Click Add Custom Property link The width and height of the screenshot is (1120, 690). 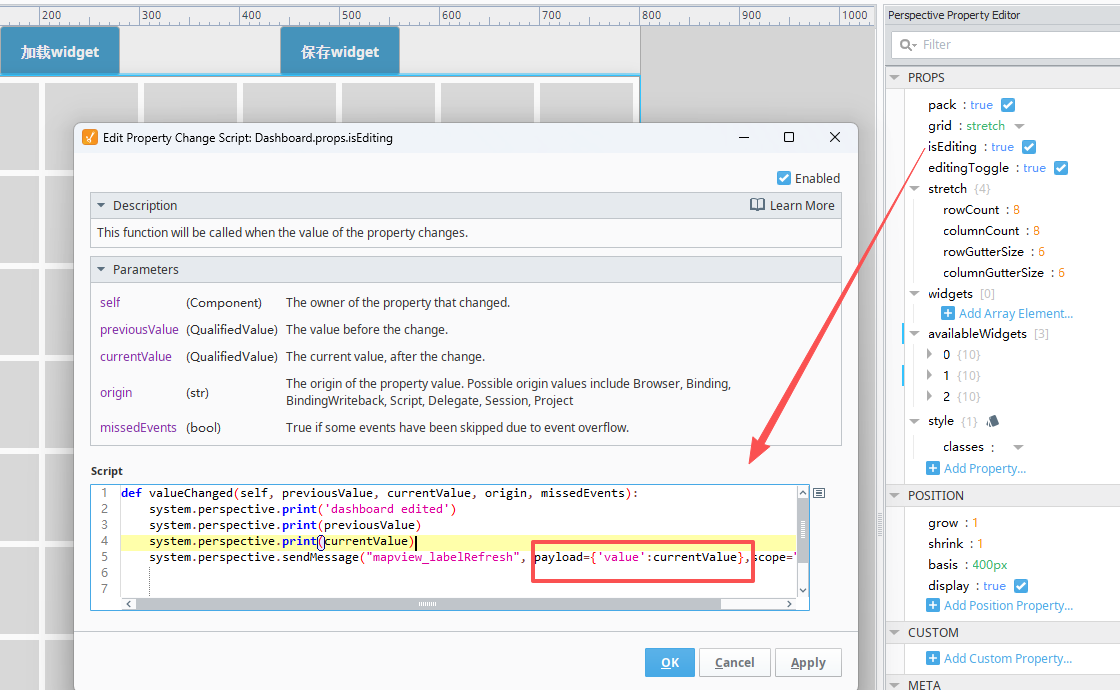pyautogui.click(x=1007, y=659)
